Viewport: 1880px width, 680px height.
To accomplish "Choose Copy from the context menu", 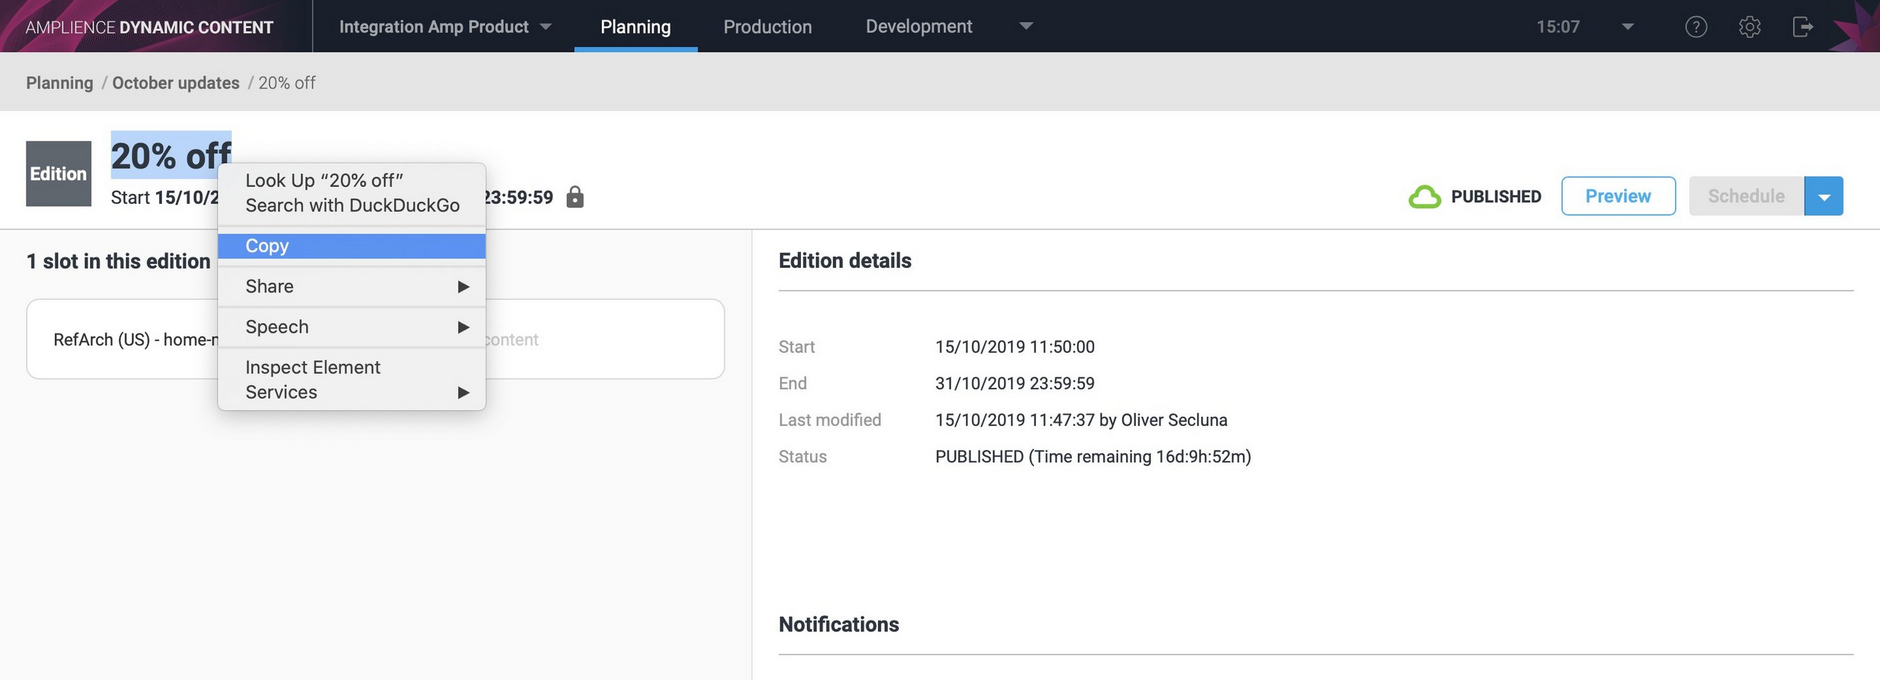I will point(352,246).
